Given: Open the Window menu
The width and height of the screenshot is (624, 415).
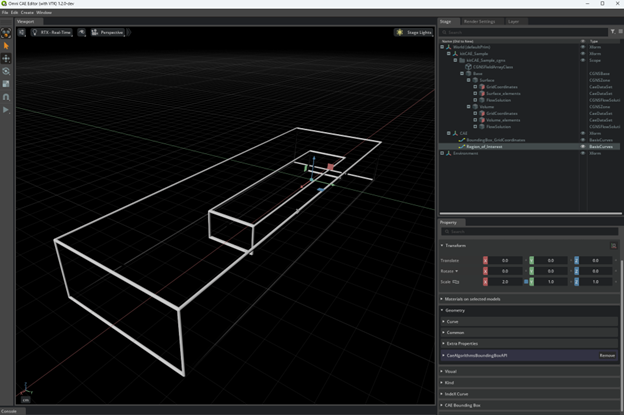Looking at the screenshot, I should point(44,12).
